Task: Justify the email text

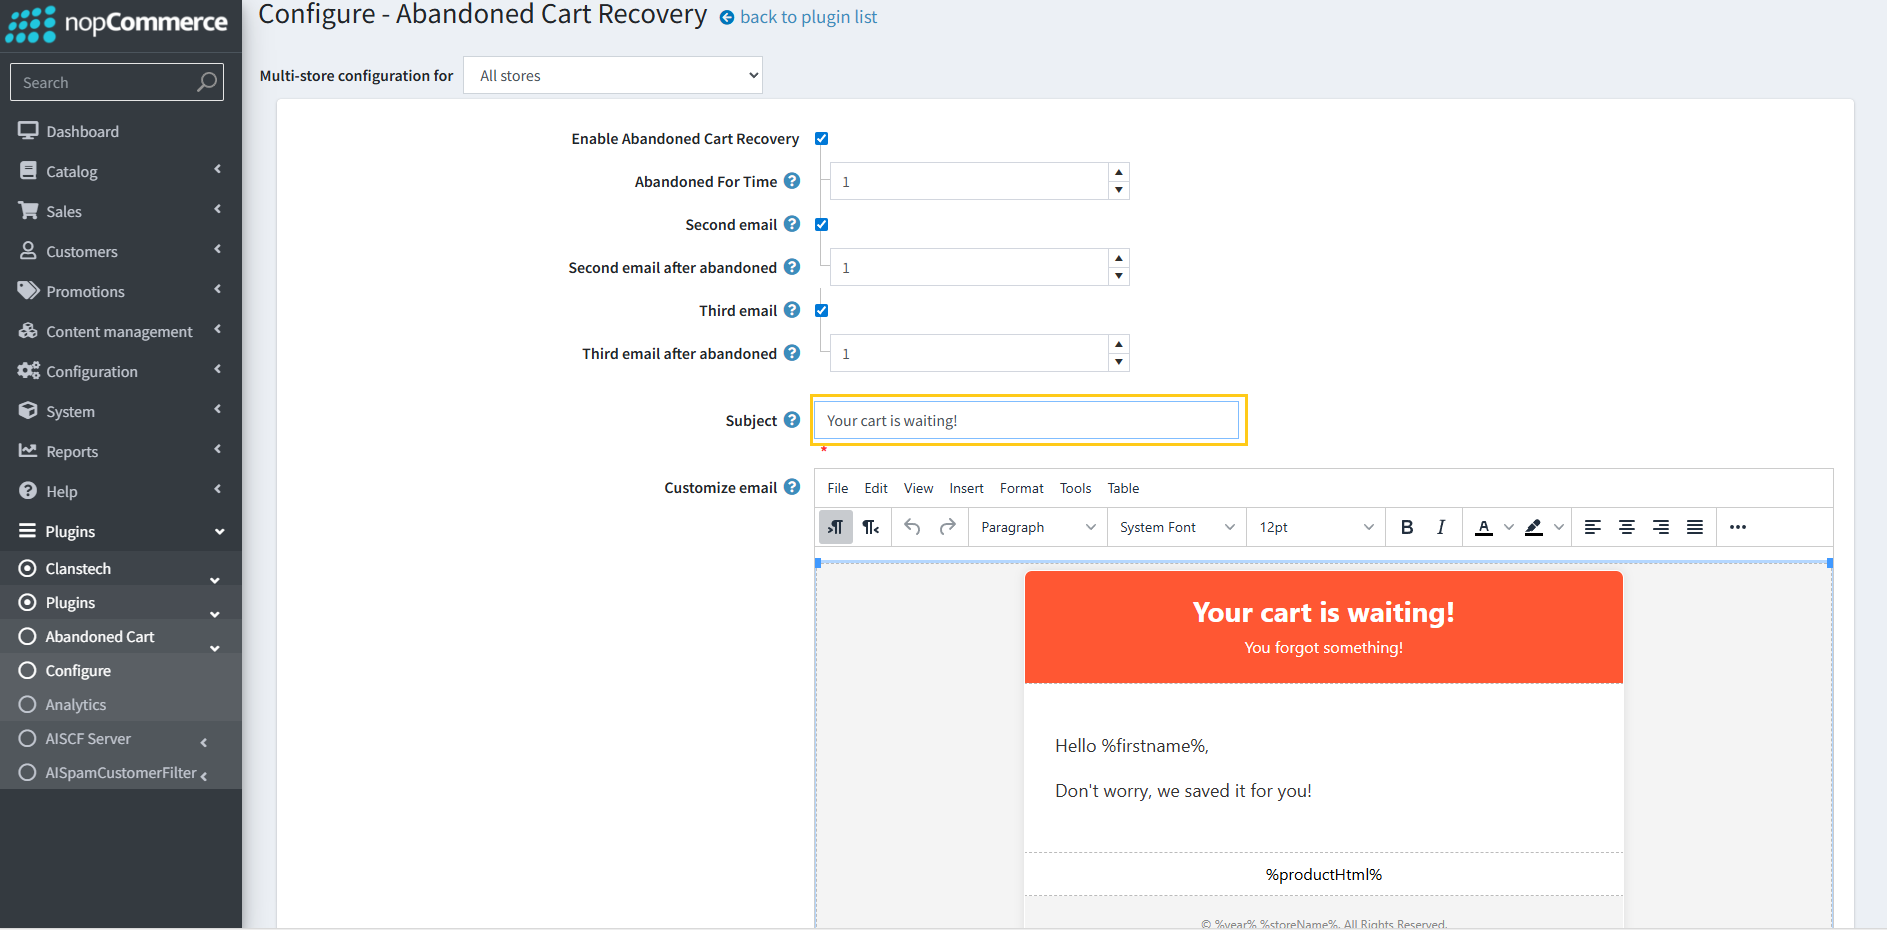Action: point(1695,527)
